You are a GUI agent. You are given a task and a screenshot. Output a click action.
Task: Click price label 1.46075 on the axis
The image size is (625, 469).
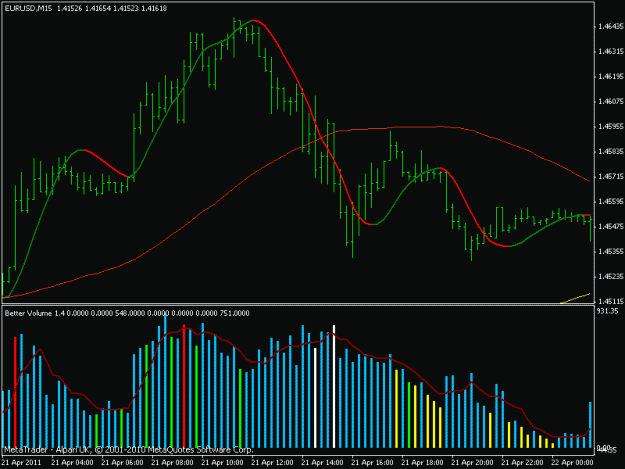click(611, 102)
